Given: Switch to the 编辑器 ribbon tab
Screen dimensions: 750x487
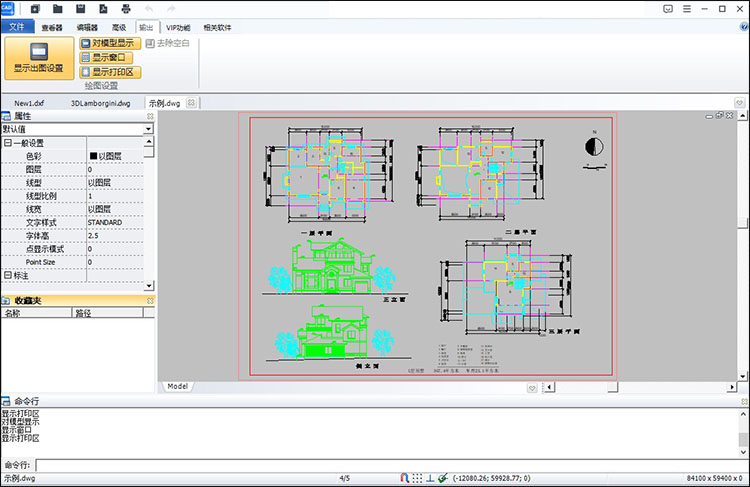Looking at the screenshot, I should 87,28.
